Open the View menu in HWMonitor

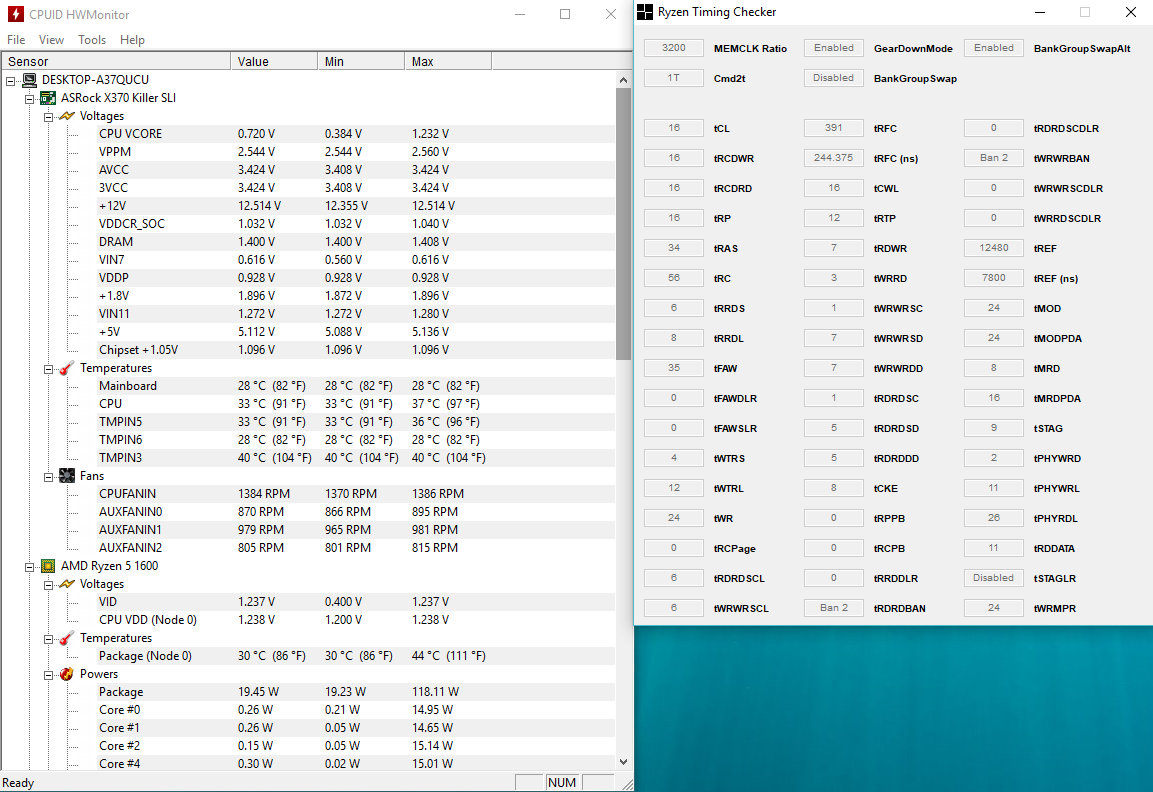tap(51, 40)
